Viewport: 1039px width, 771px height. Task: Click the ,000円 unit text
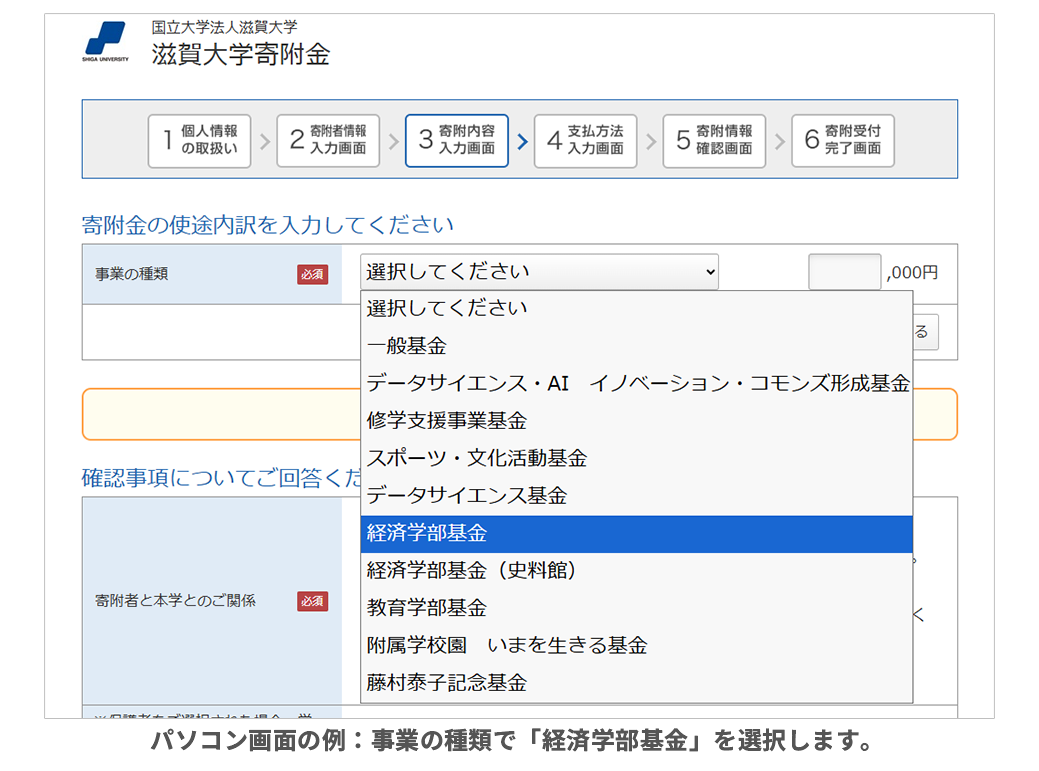(912, 272)
